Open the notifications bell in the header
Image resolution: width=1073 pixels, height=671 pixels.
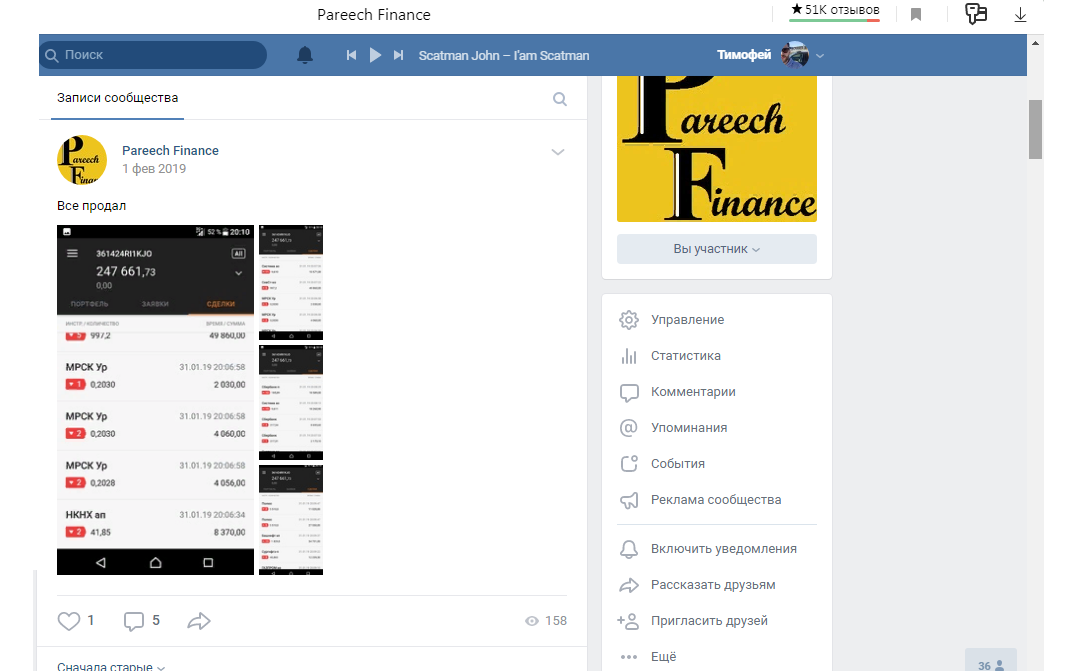coord(305,55)
